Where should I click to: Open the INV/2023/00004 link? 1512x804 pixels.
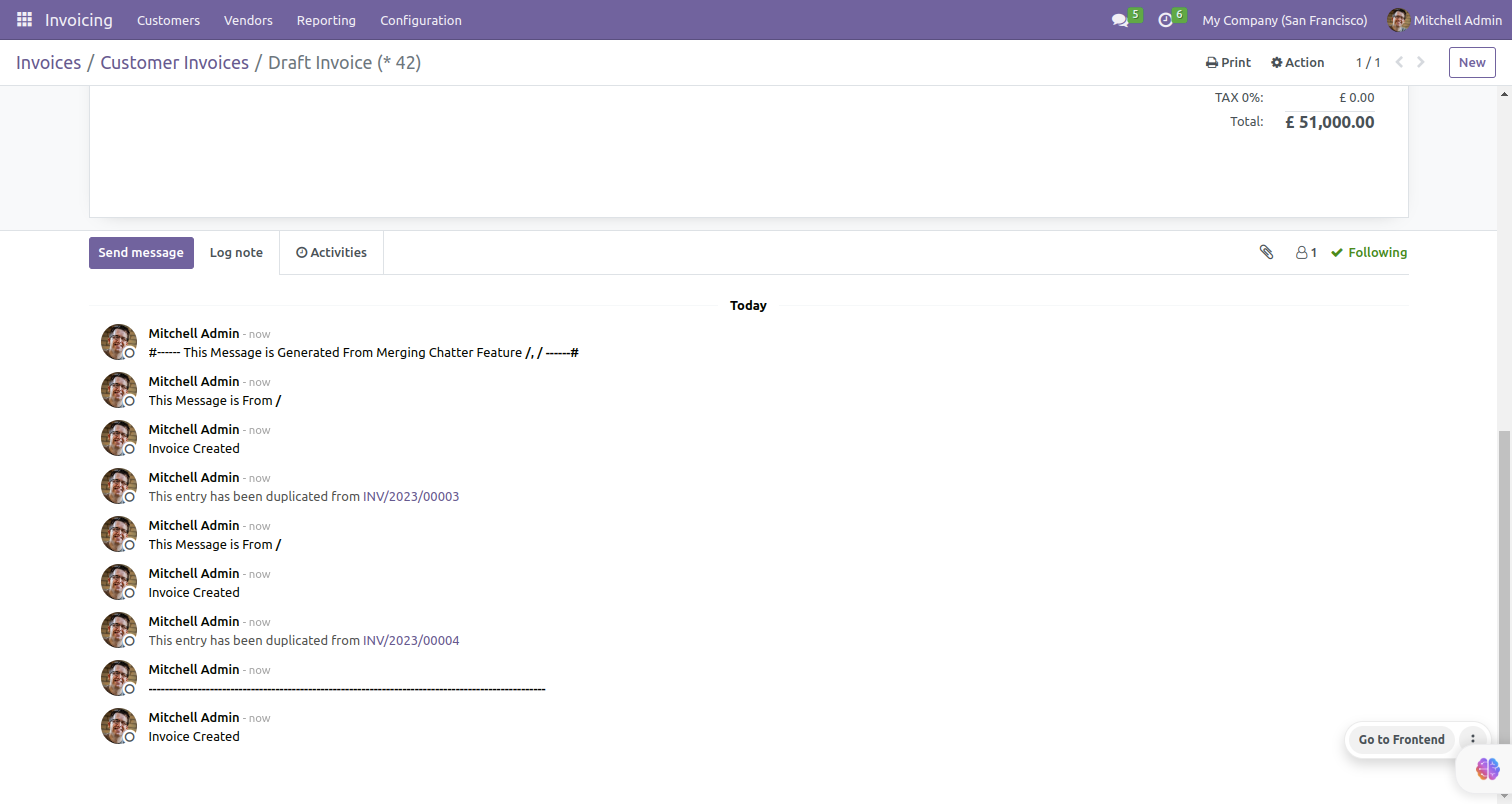[411, 640]
